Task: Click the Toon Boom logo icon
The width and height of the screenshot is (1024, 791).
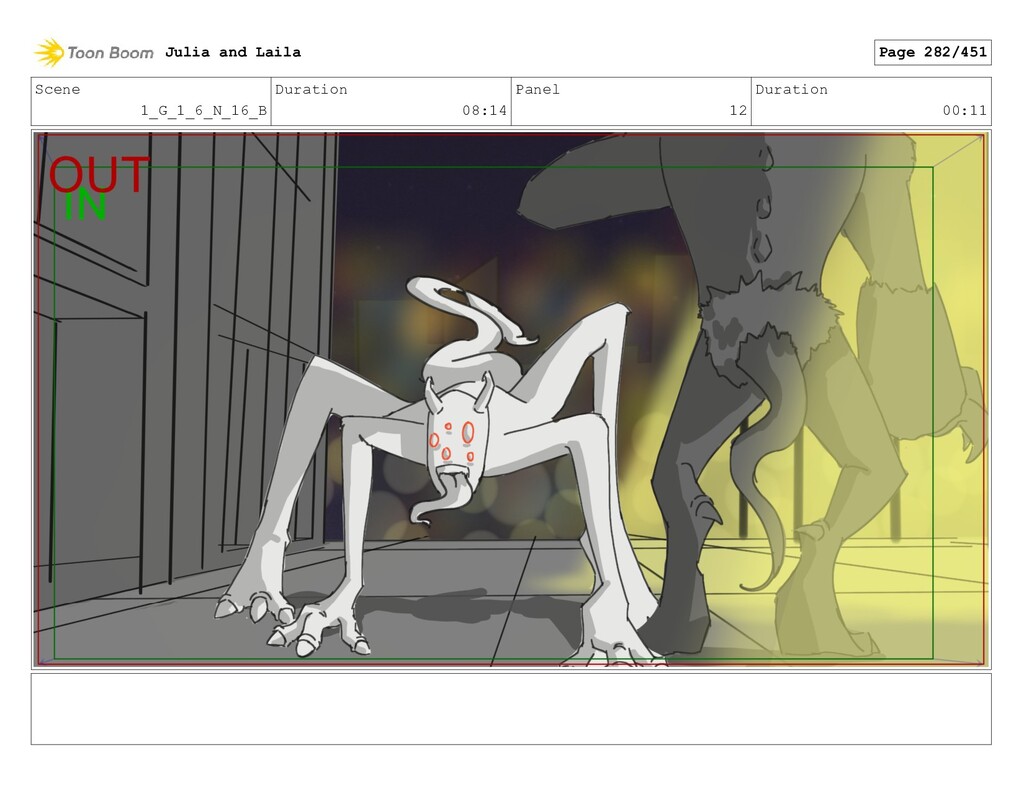Action: point(49,52)
